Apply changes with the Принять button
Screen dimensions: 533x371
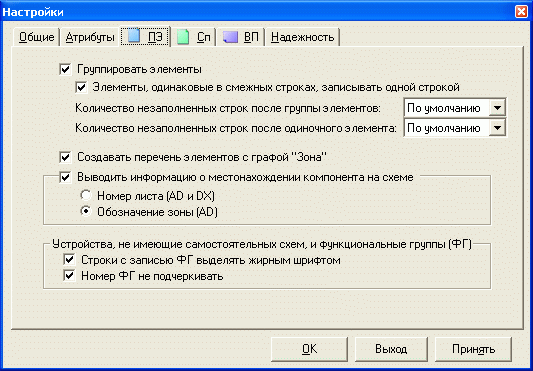(473, 349)
